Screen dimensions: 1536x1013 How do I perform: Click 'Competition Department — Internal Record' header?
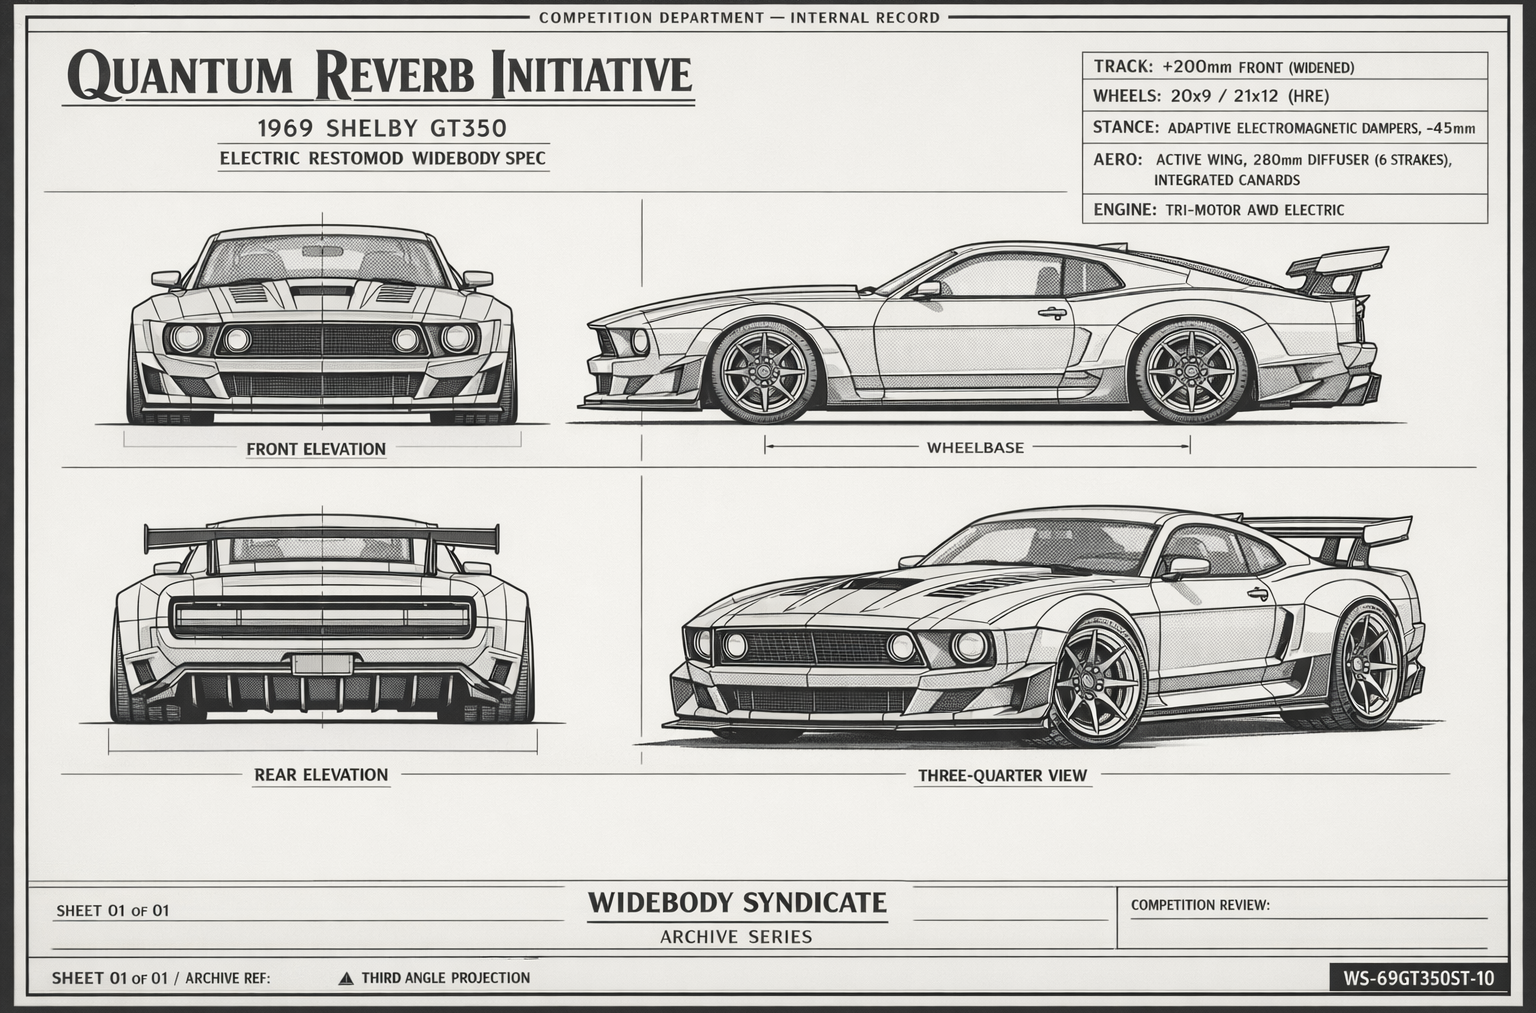(x=739, y=17)
